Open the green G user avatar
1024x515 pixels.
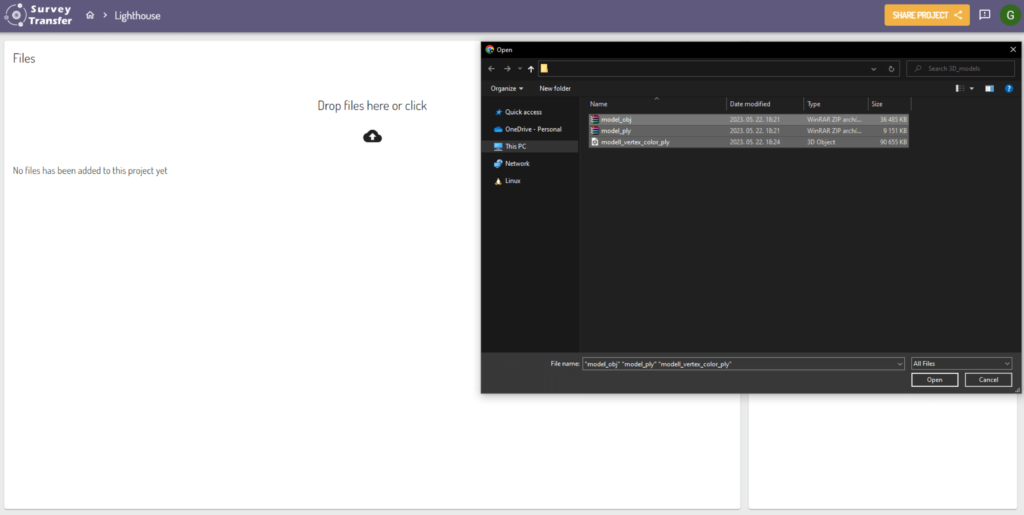[x=1009, y=15]
